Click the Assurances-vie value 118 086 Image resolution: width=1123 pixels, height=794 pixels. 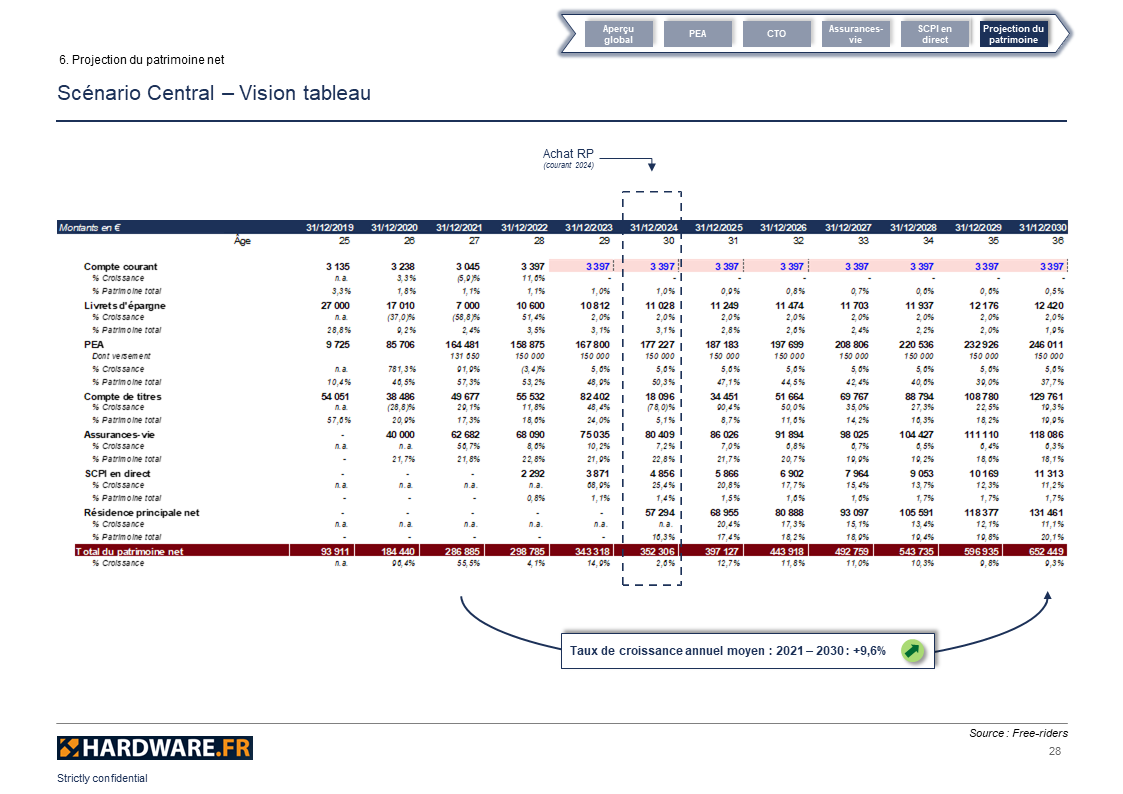(x=1046, y=435)
